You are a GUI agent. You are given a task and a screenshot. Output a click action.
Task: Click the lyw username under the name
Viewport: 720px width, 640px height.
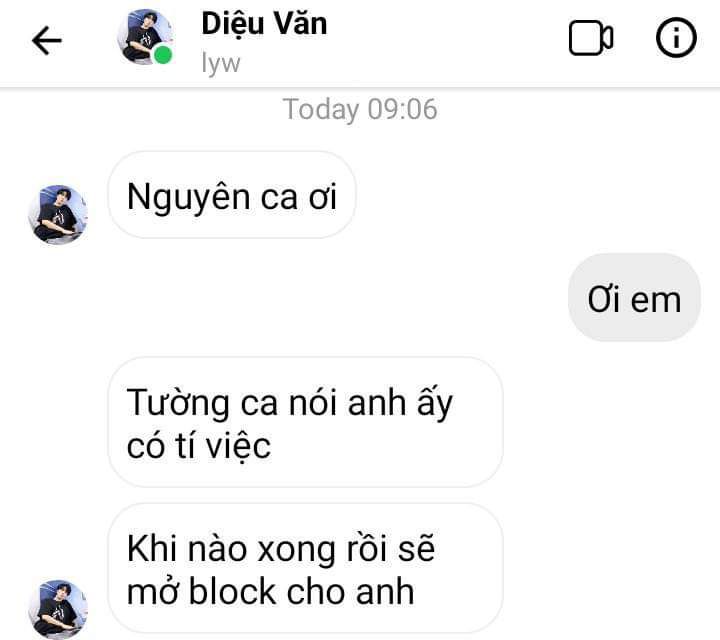221,63
